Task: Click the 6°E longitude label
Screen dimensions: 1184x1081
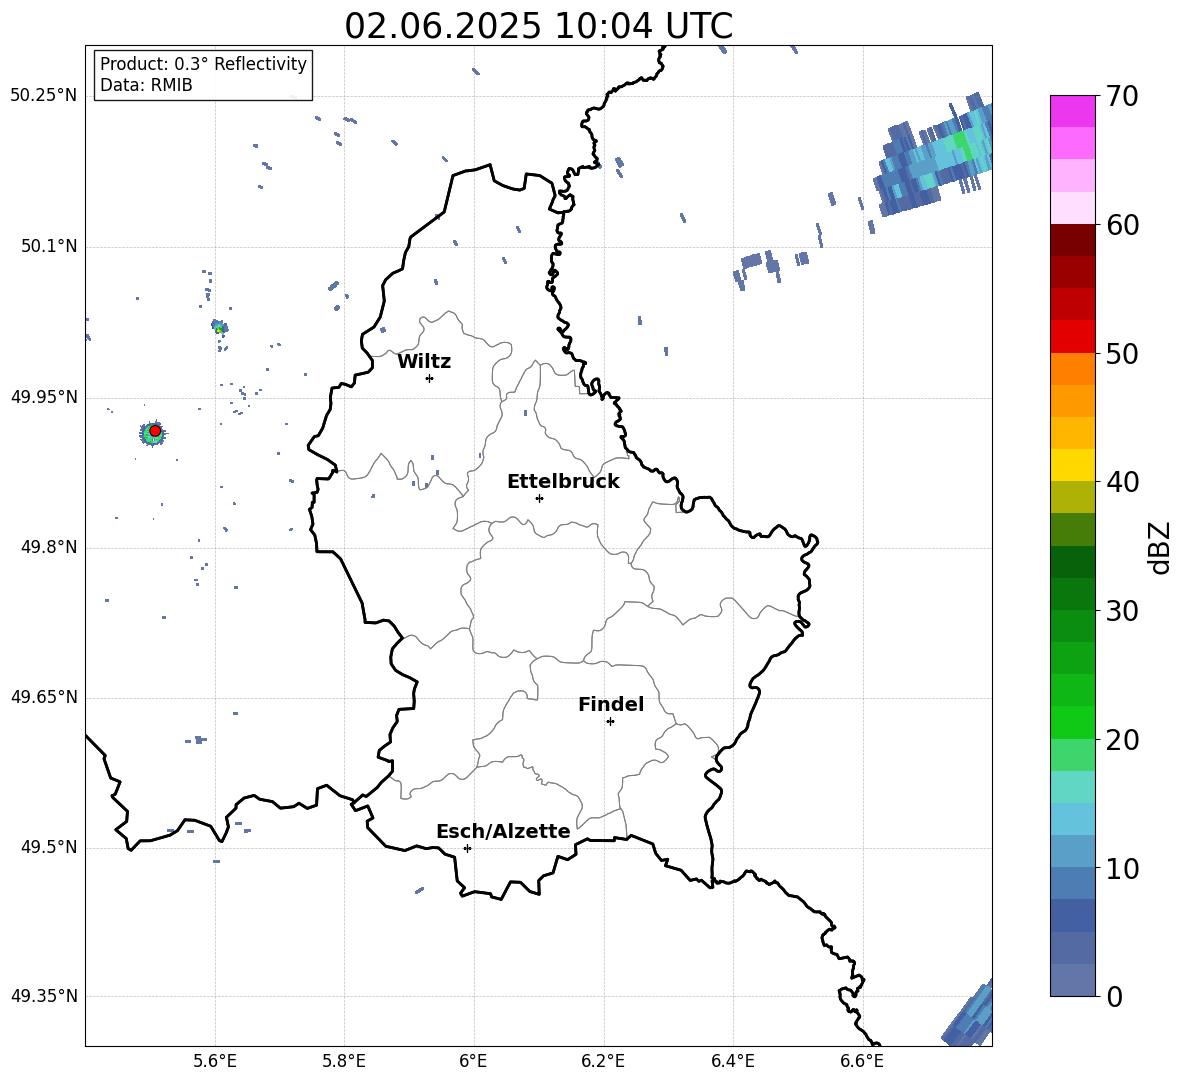Action: pyautogui.click(x=473, y=1062)
